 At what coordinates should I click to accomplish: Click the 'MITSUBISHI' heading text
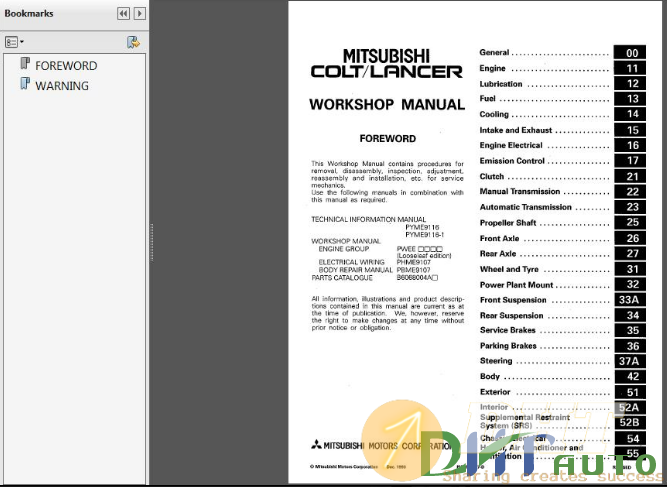386,56
